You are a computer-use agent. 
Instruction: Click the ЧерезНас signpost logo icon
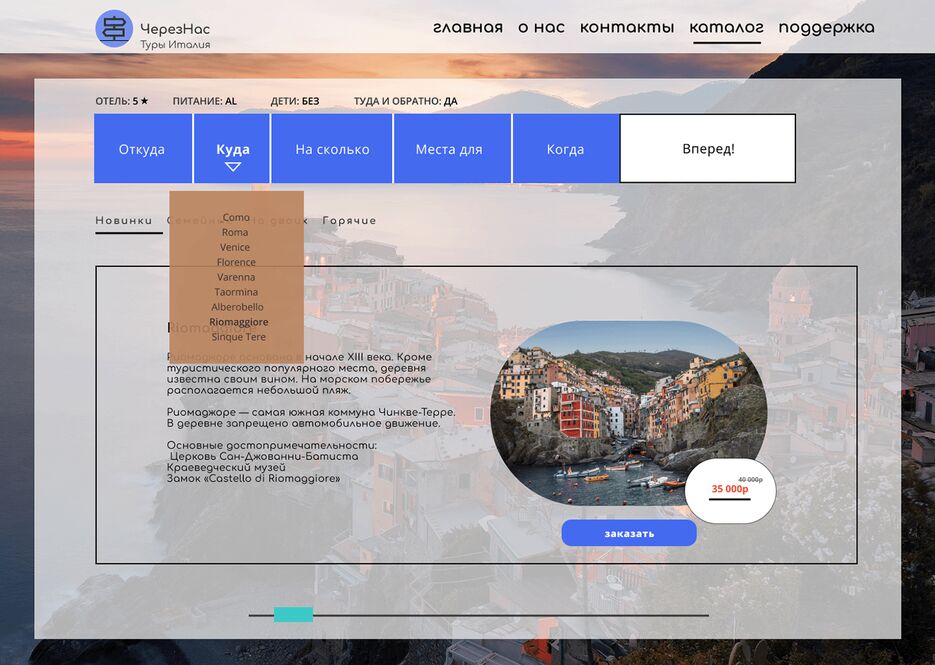click(114, 29)
